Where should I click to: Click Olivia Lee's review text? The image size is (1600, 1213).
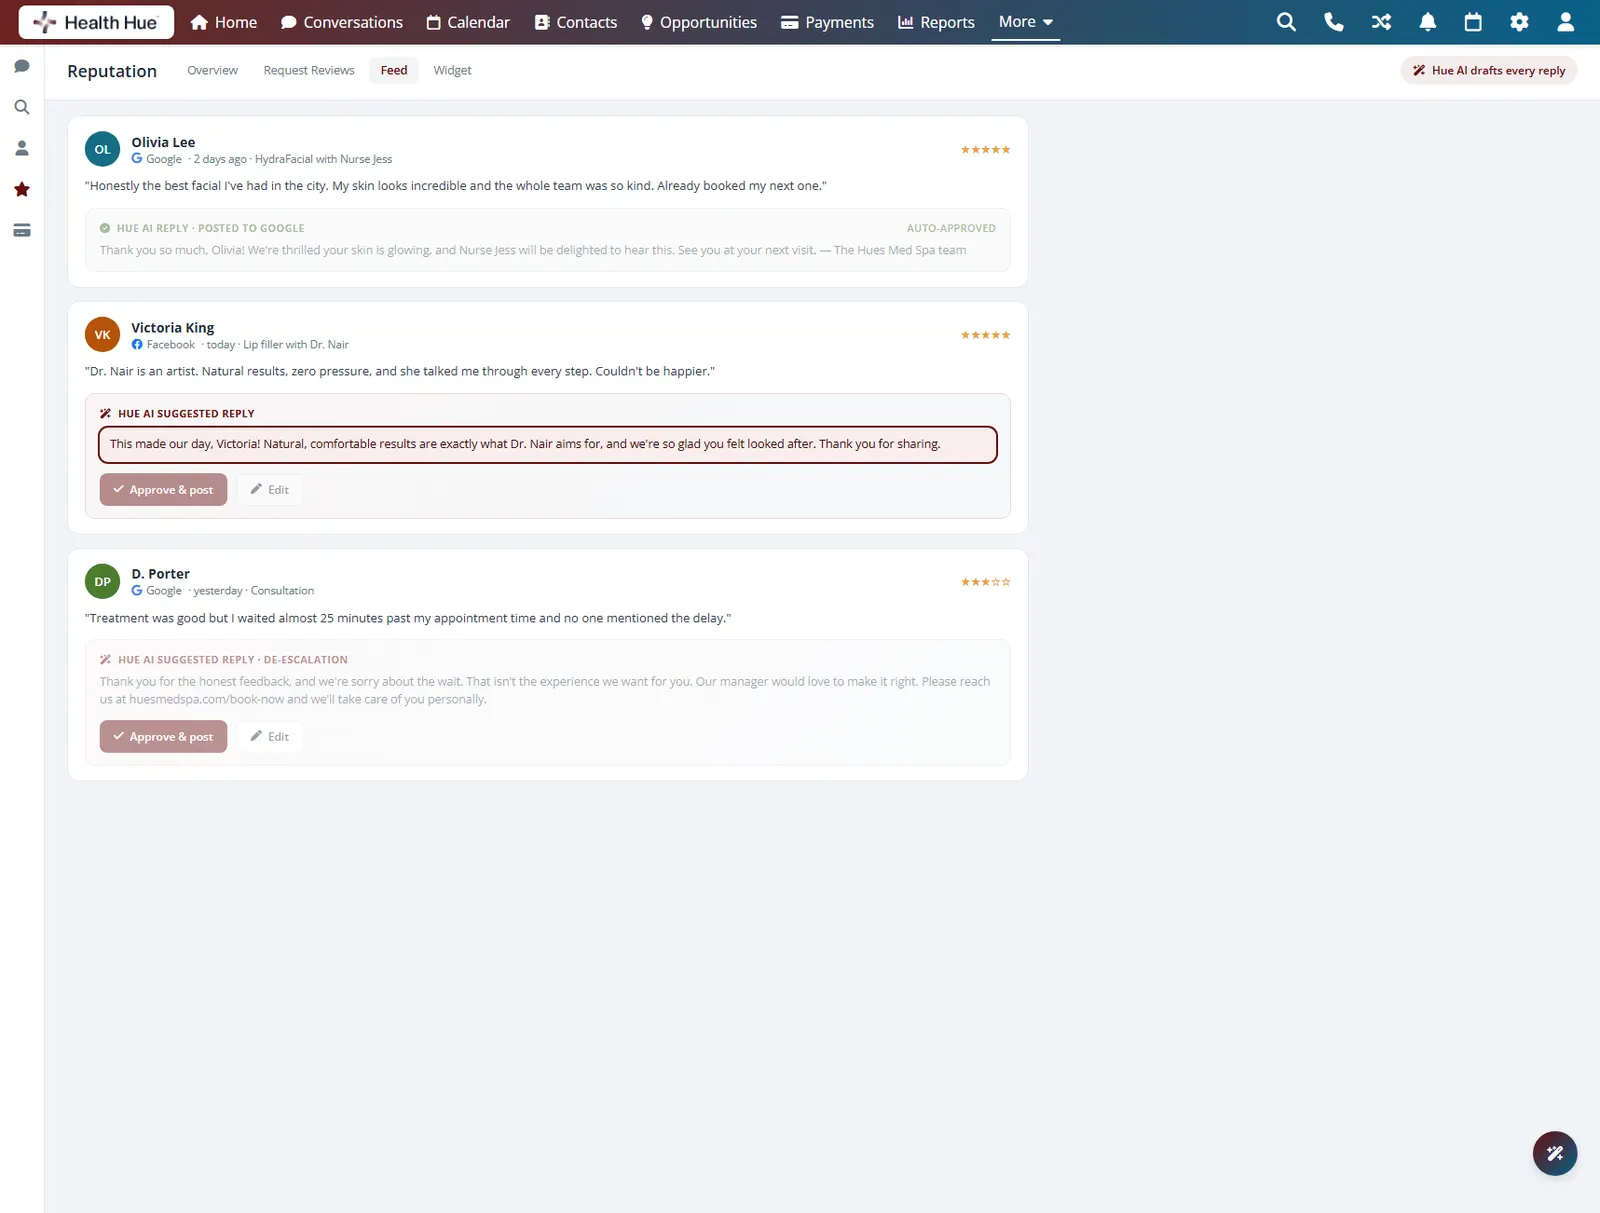click(x=456, y=186)
